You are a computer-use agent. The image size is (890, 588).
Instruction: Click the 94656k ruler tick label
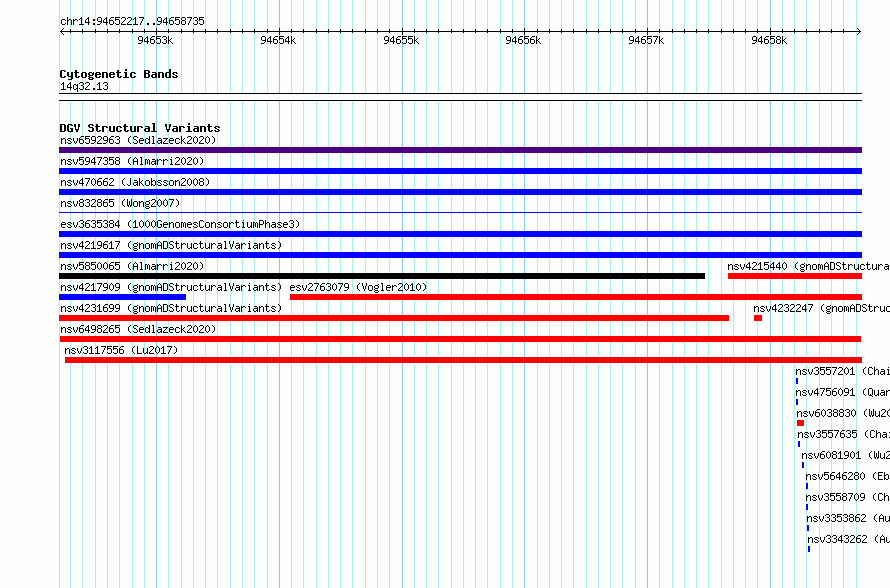523,40
